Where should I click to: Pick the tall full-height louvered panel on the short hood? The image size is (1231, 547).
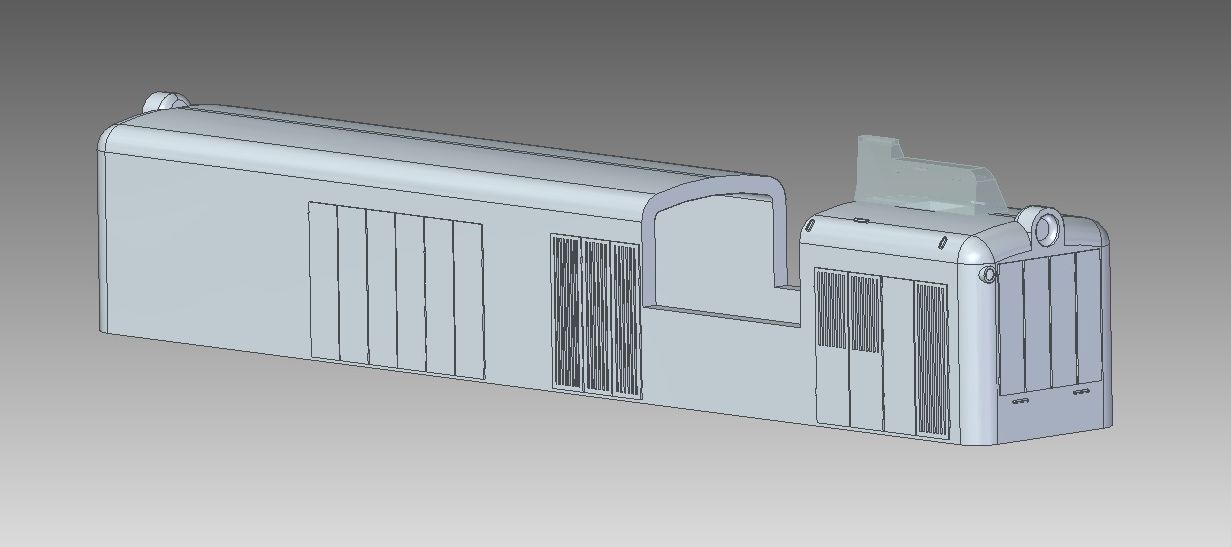tap(932, 360)
